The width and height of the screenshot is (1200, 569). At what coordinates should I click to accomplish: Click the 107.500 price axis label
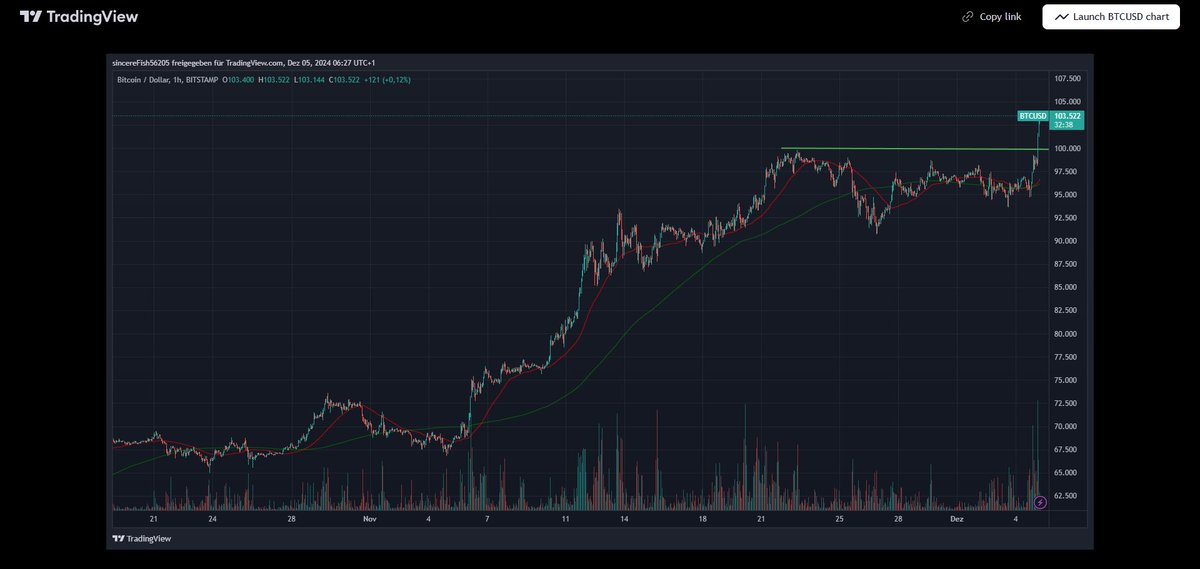pos(1067,78)
